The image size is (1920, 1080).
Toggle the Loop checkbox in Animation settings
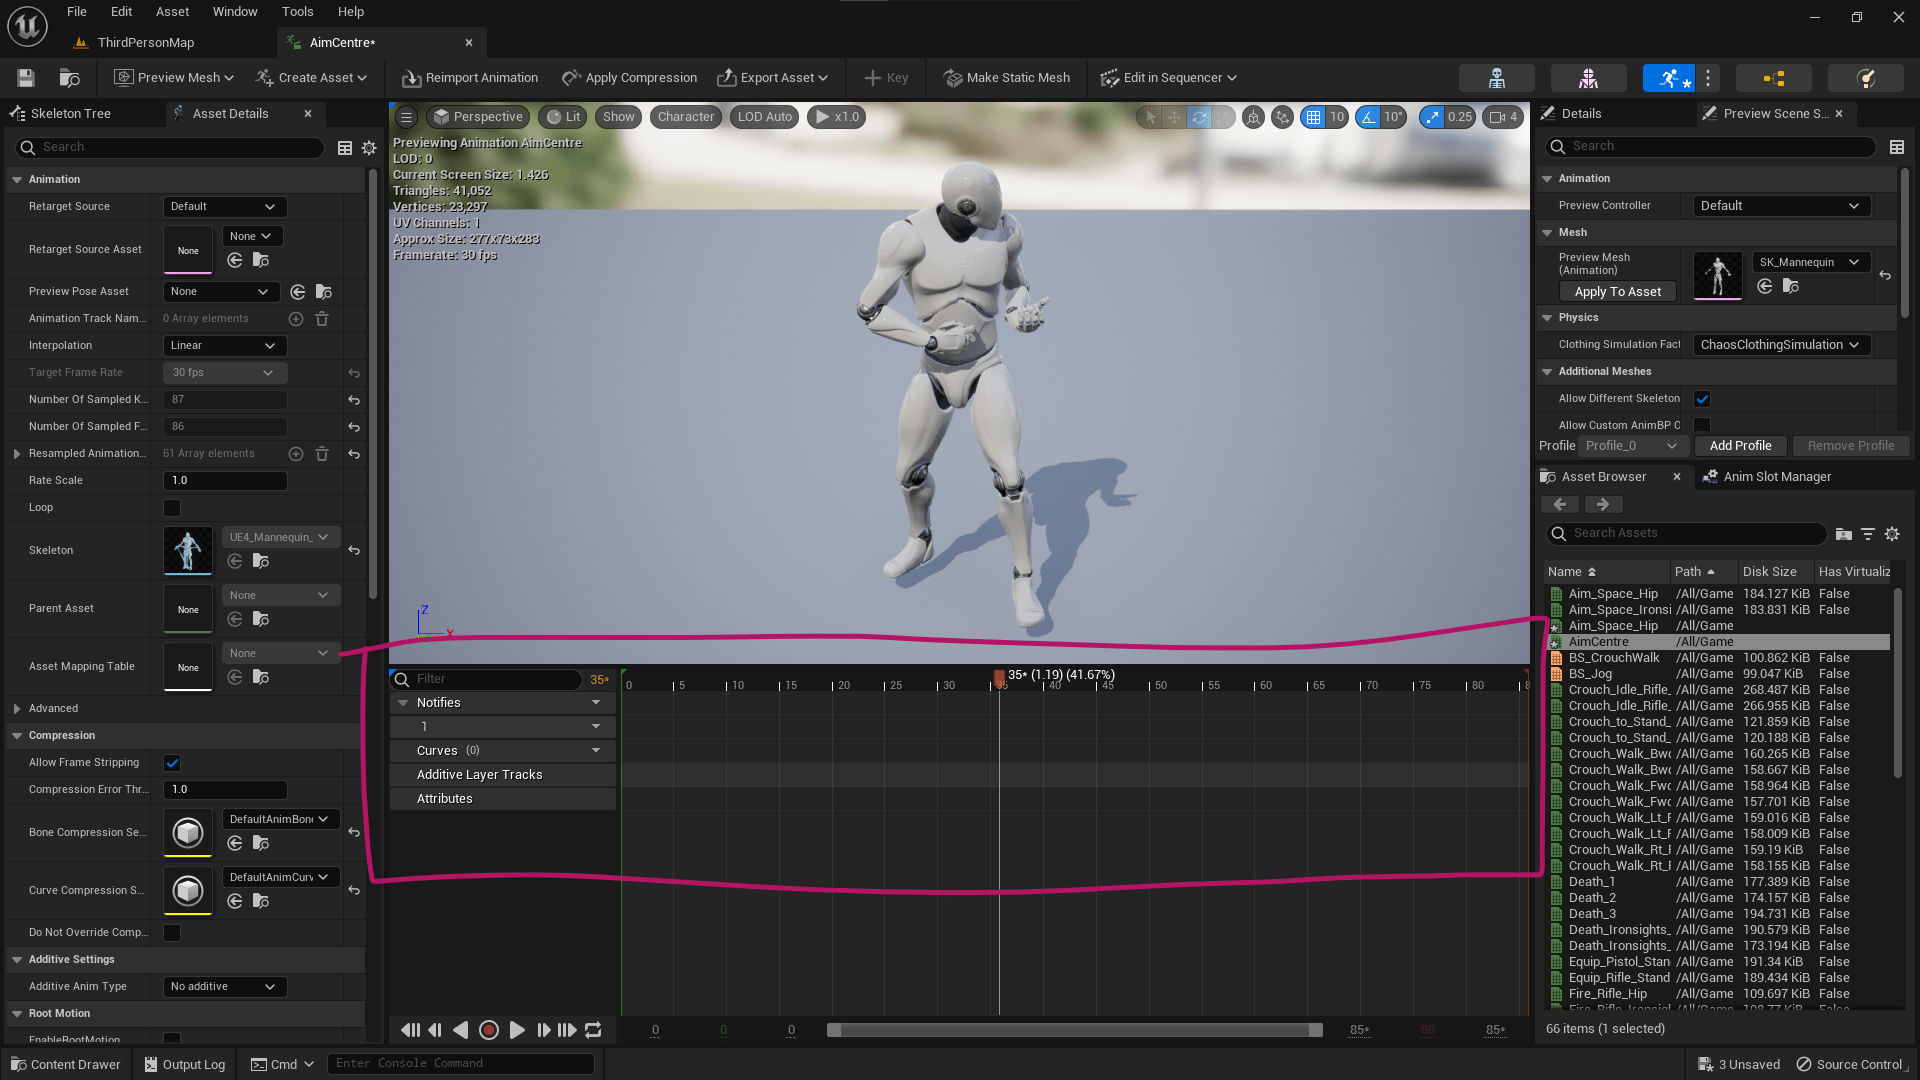click(171, 507)
